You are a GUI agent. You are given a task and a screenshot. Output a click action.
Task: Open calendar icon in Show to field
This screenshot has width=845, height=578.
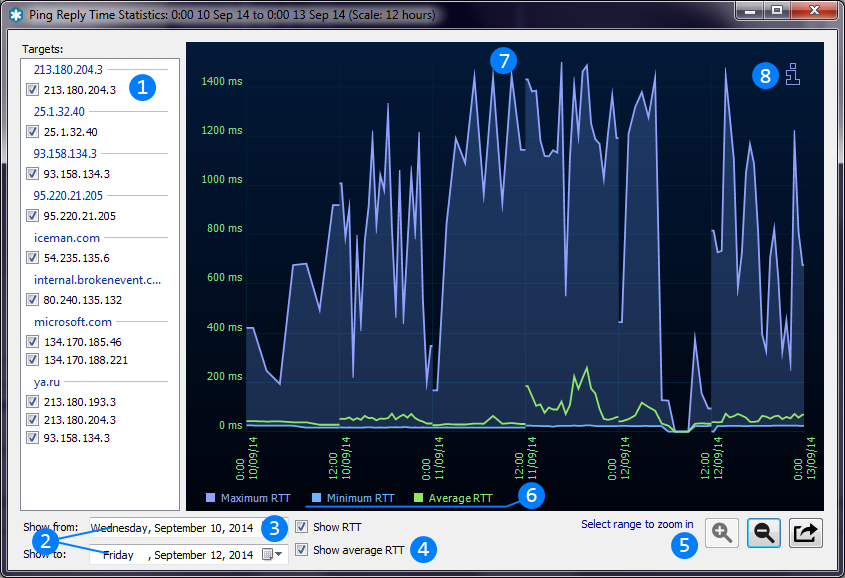pos(269,554)
